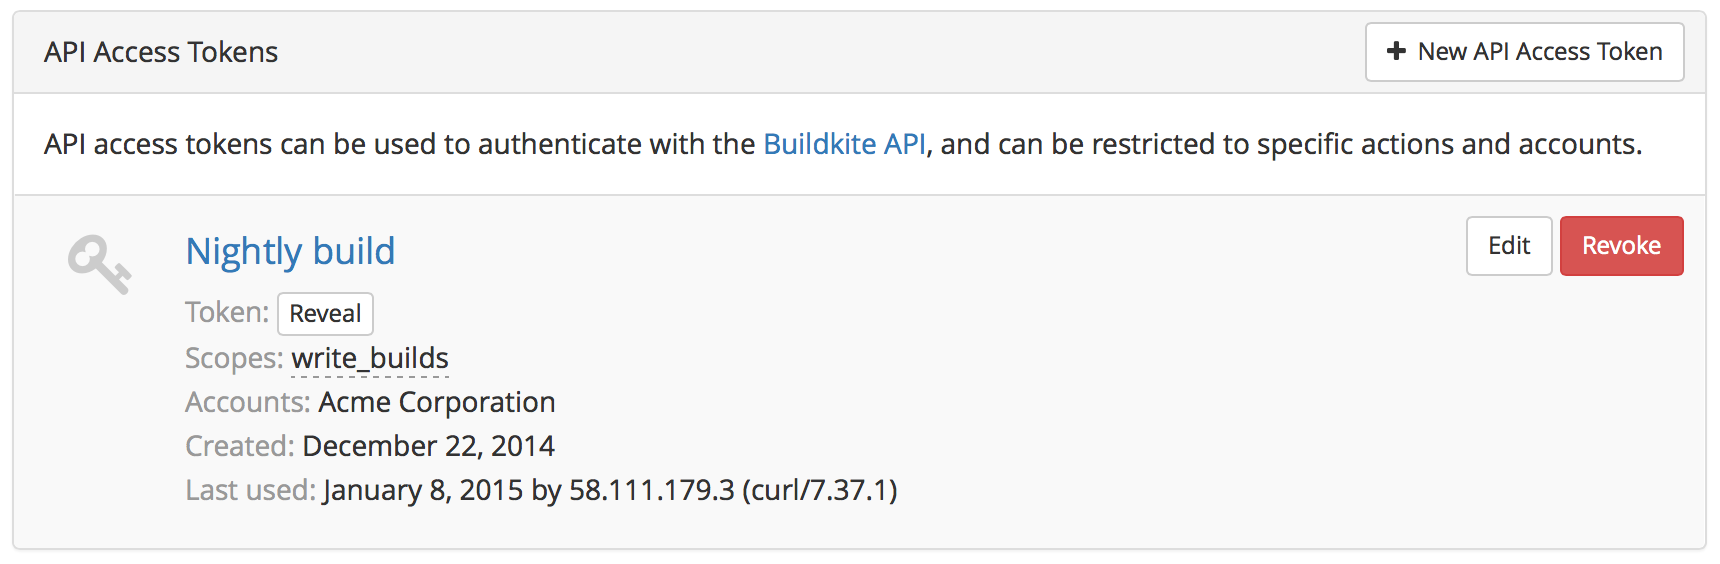The image size is (1720, 564).
Task: Click the API Access Tokens panel heading
Action: click(x=161, y=52)
